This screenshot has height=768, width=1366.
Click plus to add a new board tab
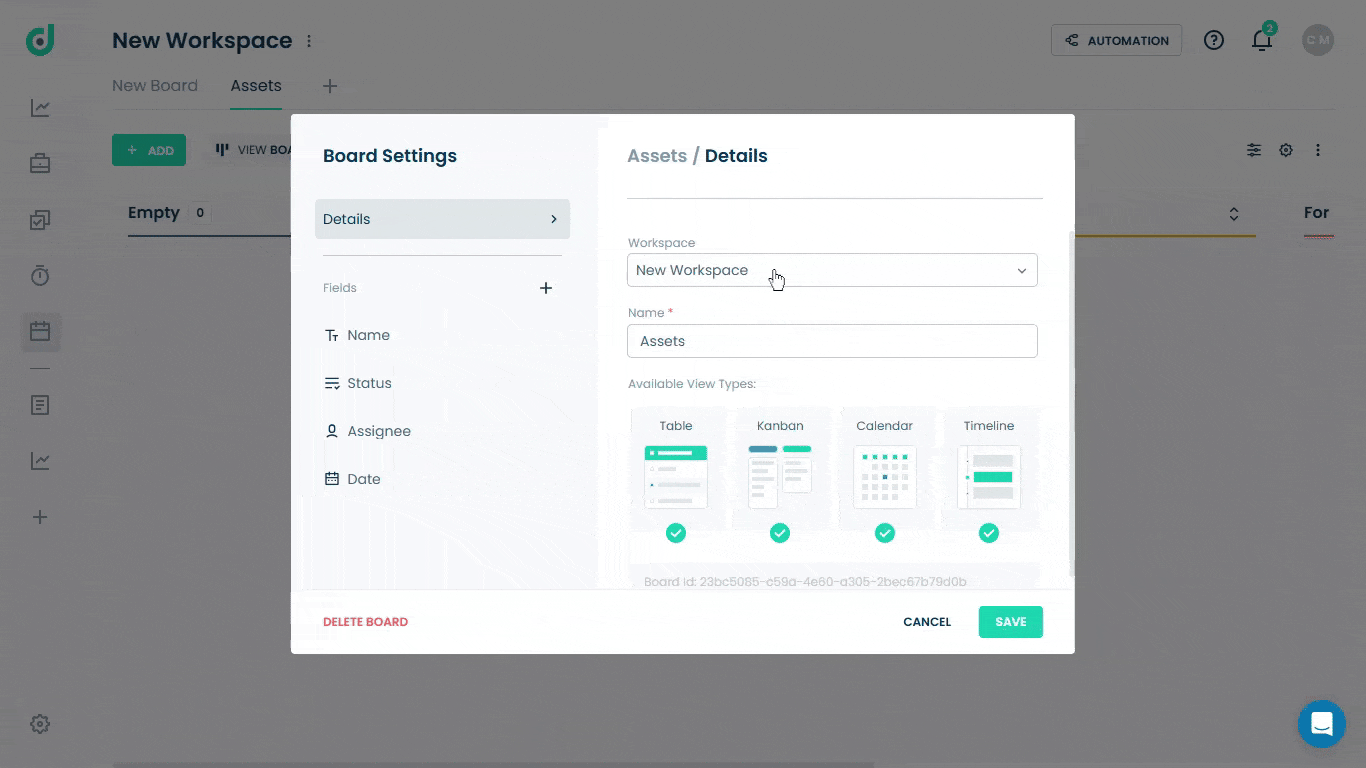click(330, 86)
